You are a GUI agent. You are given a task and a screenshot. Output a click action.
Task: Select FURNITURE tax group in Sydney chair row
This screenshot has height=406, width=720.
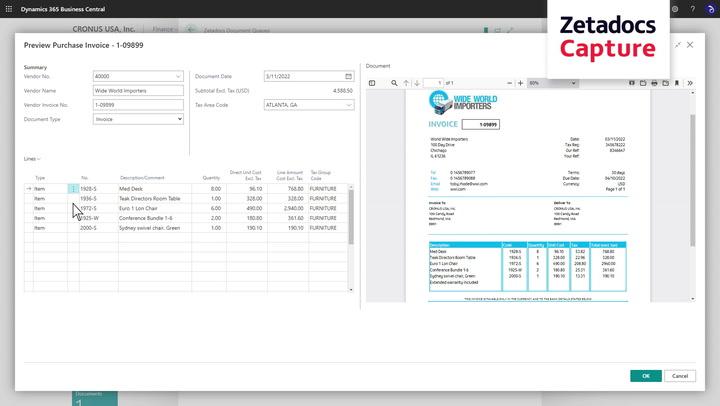pos(327,228)
